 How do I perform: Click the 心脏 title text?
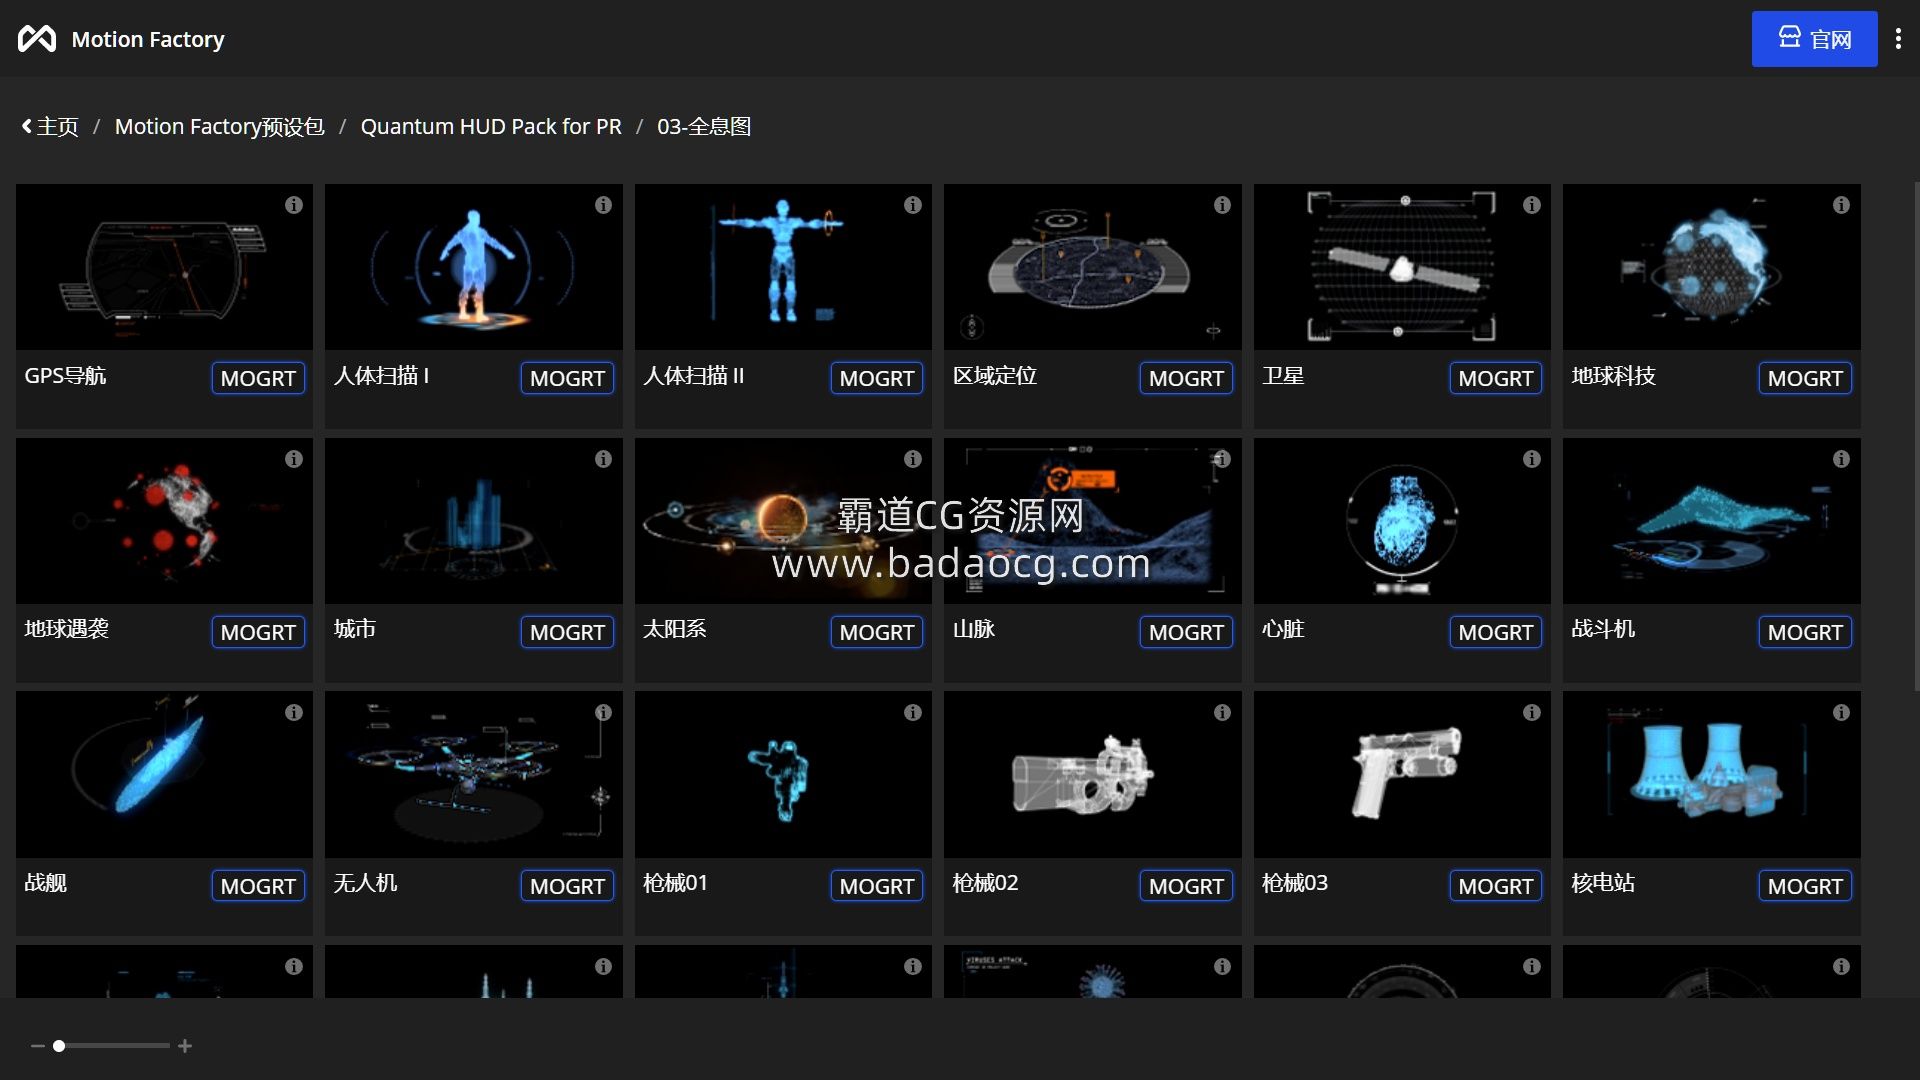1283,629
